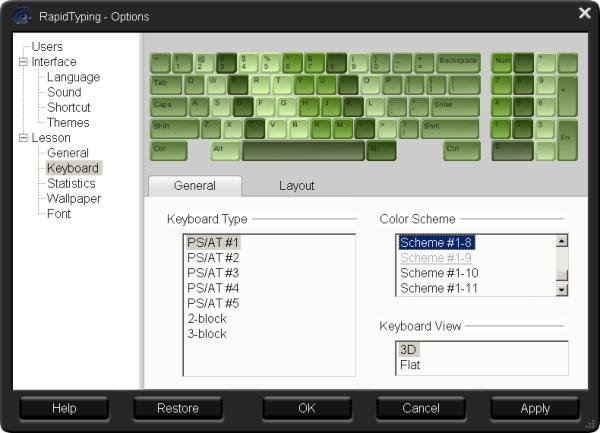Click the Apply button

point(535,408)
